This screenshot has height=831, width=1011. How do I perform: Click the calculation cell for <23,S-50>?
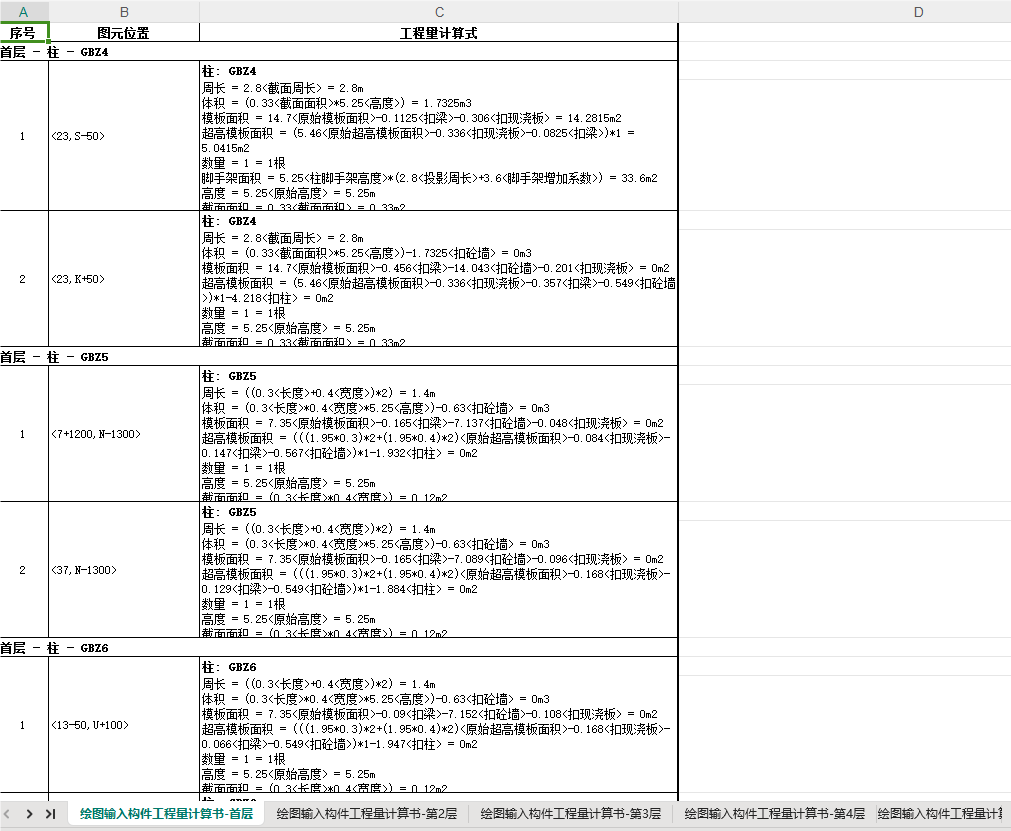click(439, 136)
